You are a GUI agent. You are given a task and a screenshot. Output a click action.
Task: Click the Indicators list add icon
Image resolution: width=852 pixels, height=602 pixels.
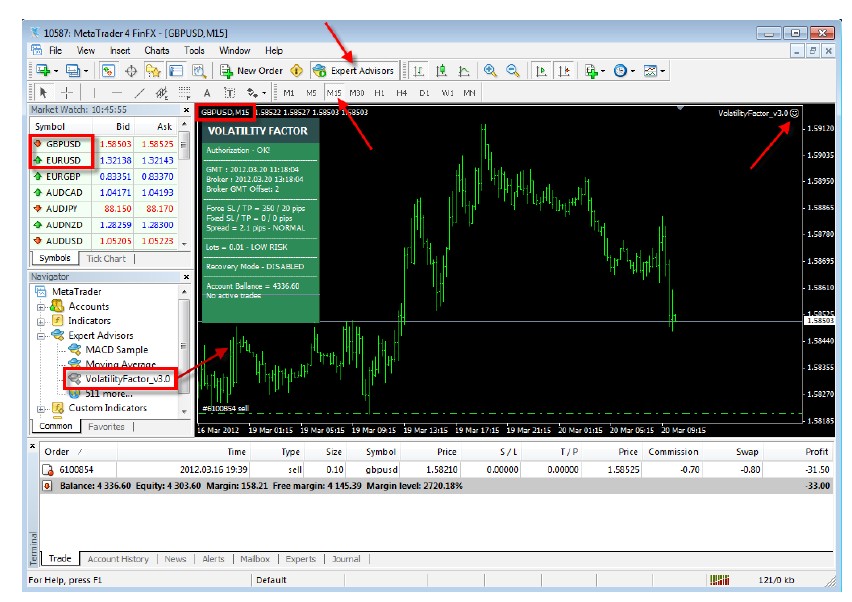591,71
